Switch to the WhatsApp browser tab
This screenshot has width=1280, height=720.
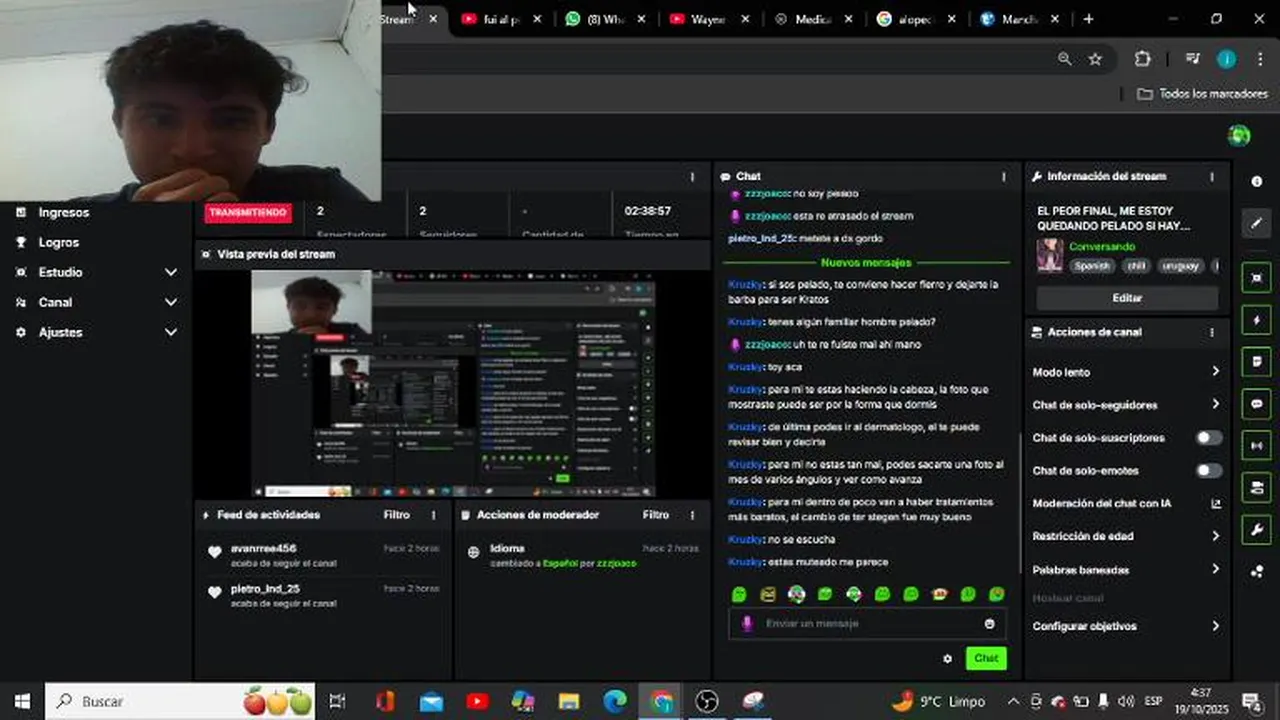(x=606, y=19)
